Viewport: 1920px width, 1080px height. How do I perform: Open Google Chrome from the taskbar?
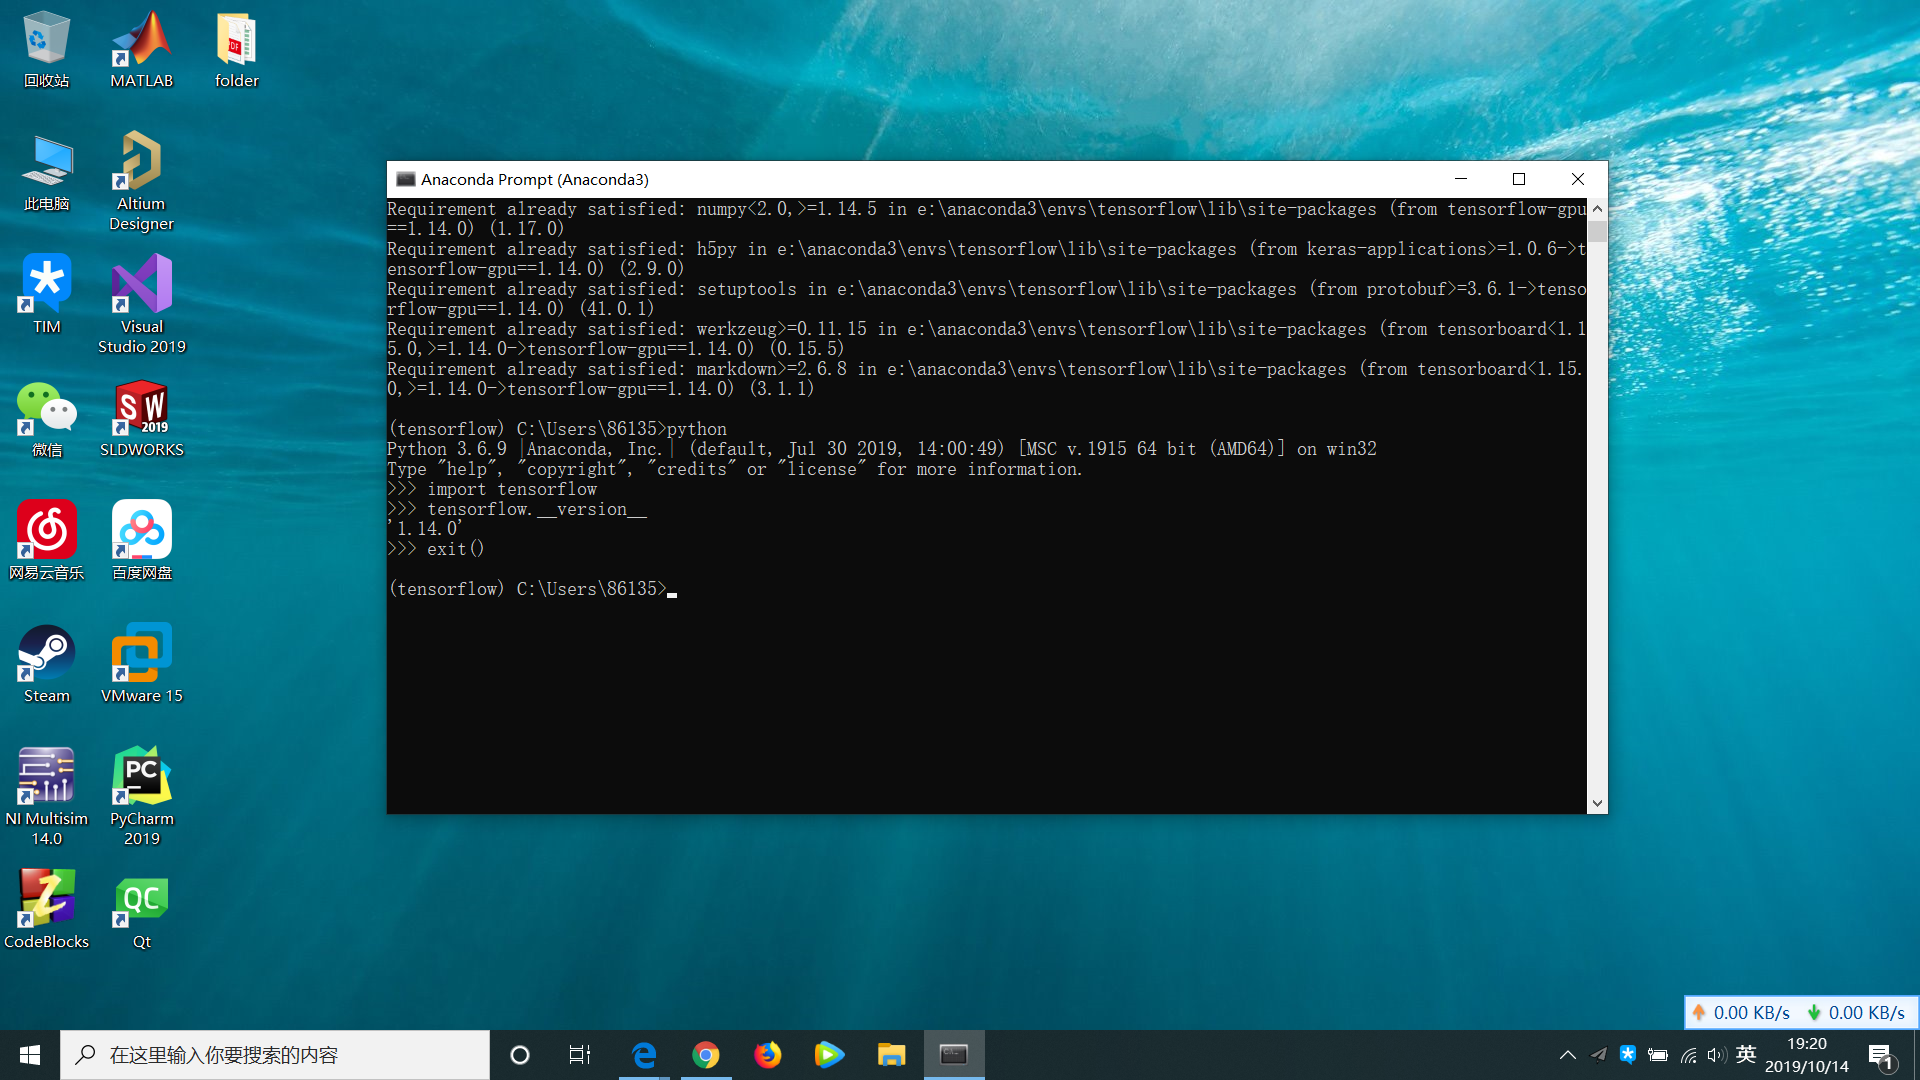coord(706,1055)
